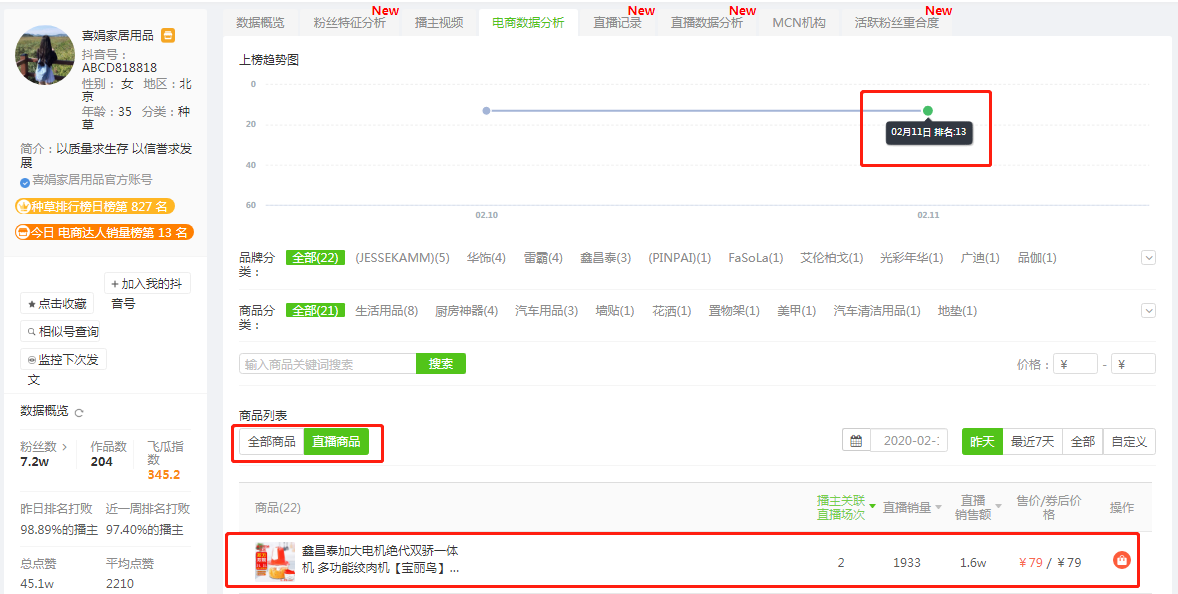Click the orange shop badge beside 喜娟家居用品
The image size is (1178, 594).
pos(168,35)
